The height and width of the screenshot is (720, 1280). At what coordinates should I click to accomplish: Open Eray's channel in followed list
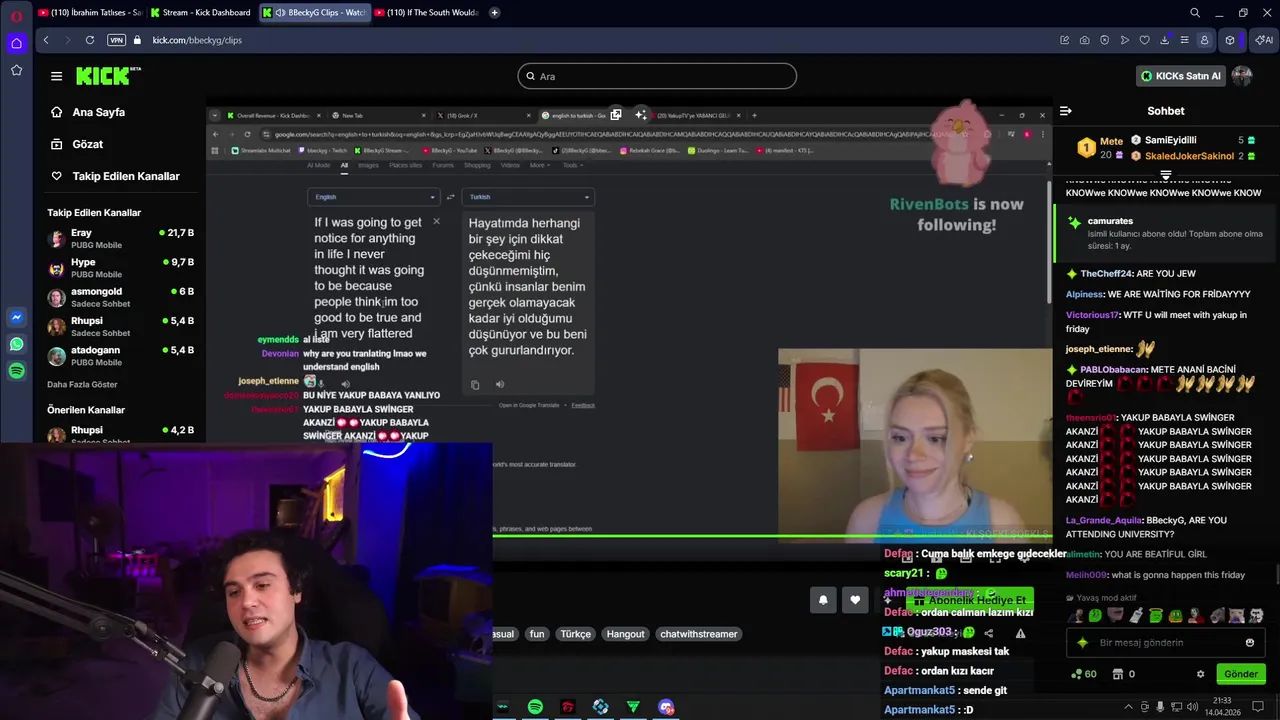tap(121, 239)
